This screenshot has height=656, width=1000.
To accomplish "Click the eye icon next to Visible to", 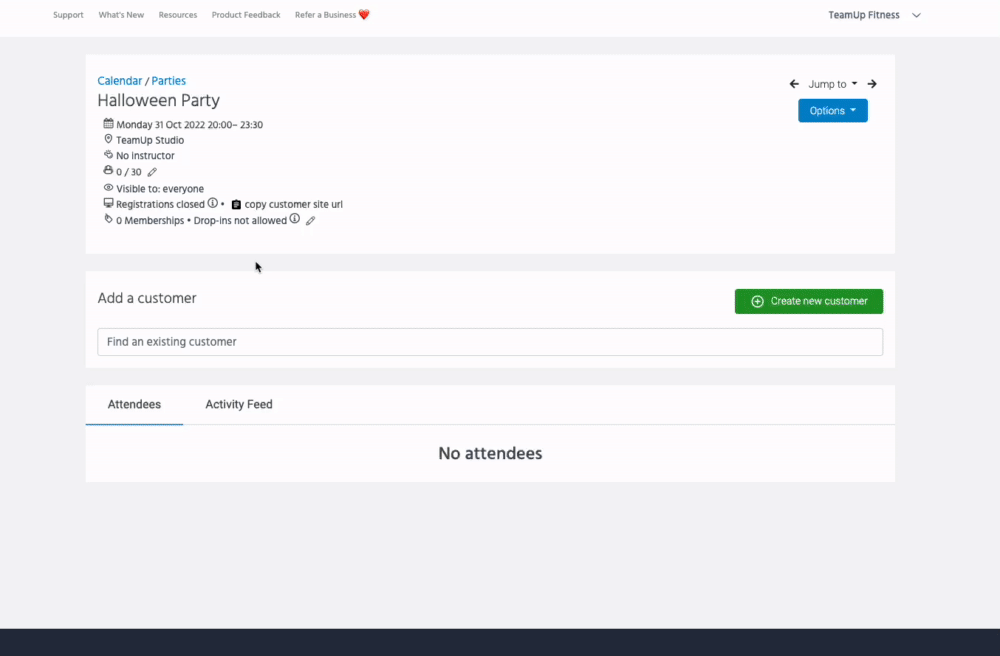I will click(x=108, y=188).
